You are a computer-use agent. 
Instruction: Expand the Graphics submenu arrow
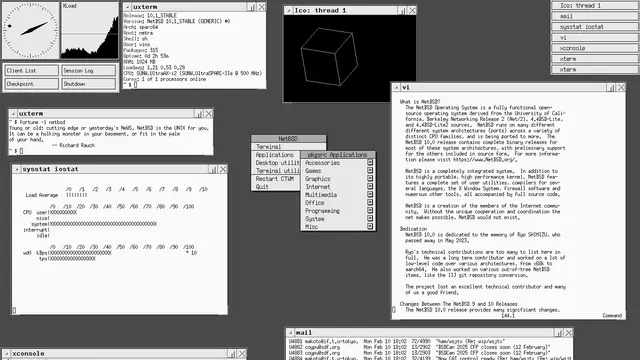click(370, 178)
